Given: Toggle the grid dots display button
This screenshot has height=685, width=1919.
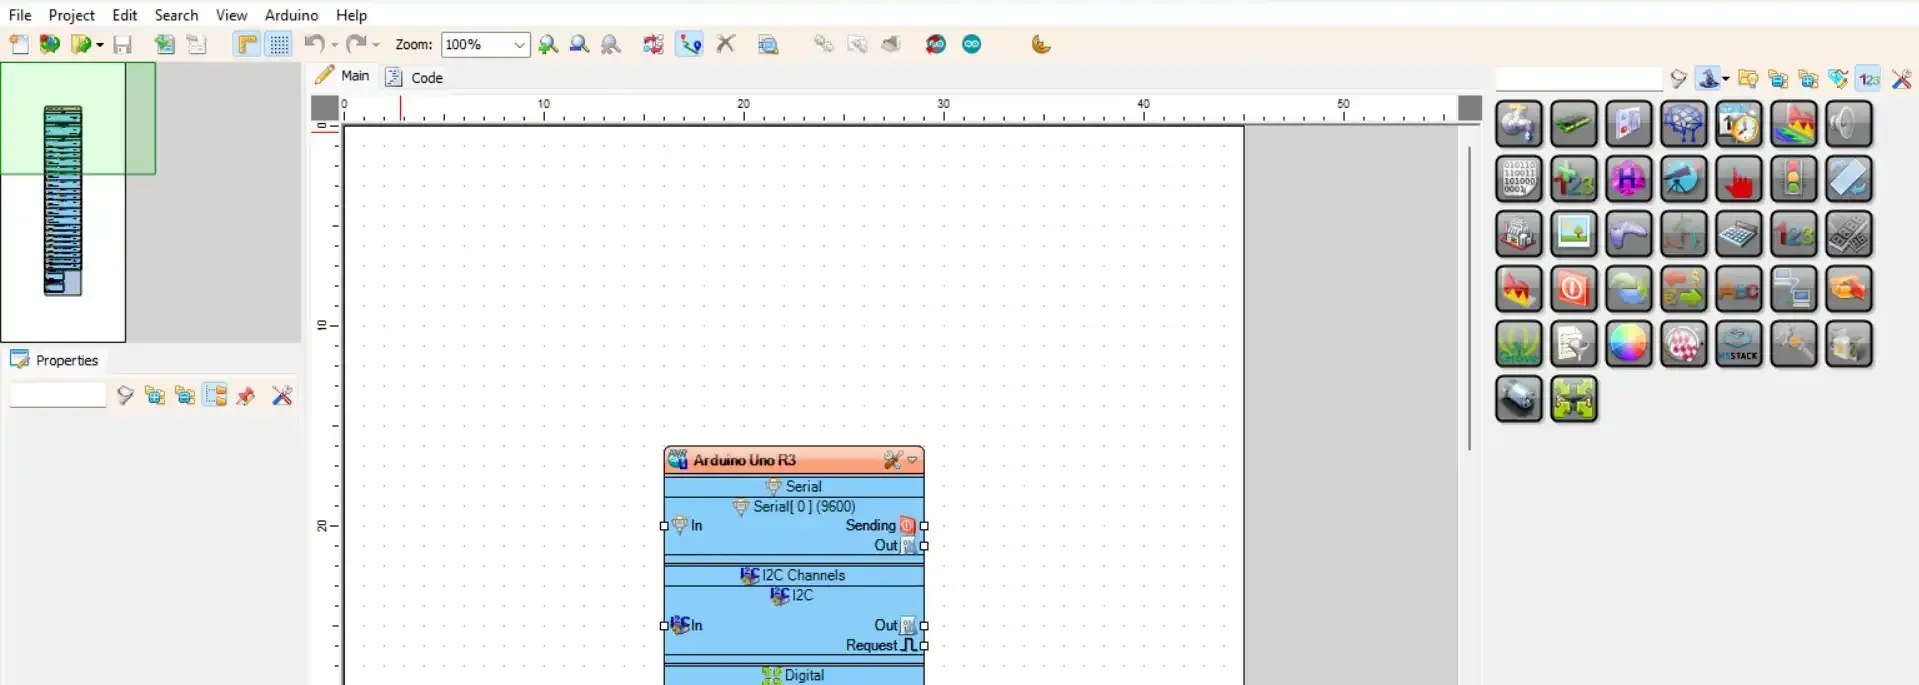Looking at the screenshot, I should [279, 44].
